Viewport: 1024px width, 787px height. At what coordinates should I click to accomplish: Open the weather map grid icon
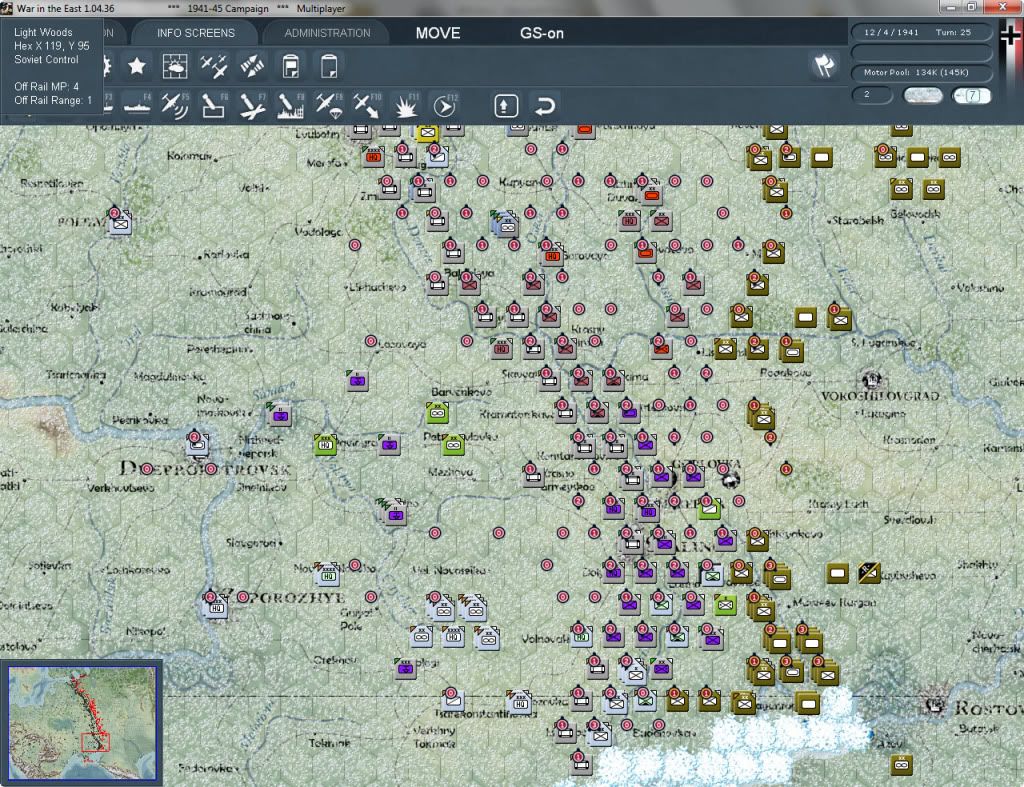174,66
